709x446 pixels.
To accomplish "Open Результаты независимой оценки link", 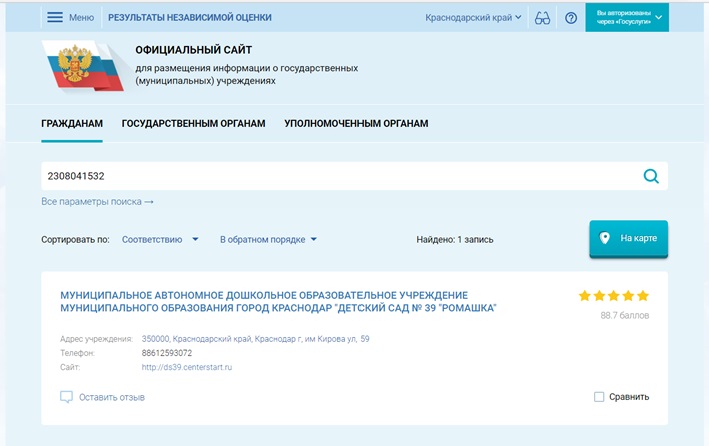I will pyautogui.click(x=190, y=18).
